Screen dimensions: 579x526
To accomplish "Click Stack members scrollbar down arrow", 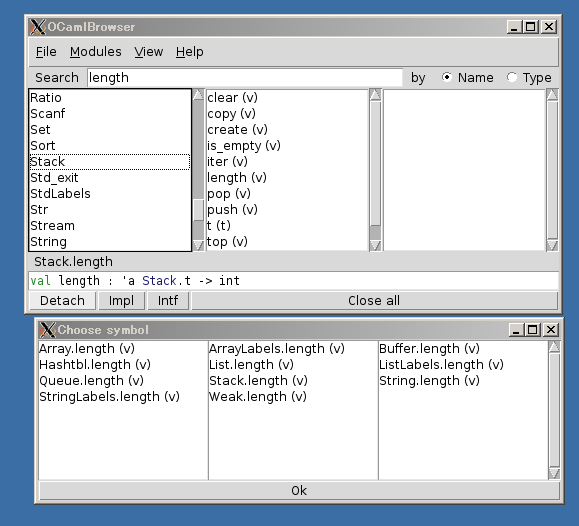I will coord(375,245).
